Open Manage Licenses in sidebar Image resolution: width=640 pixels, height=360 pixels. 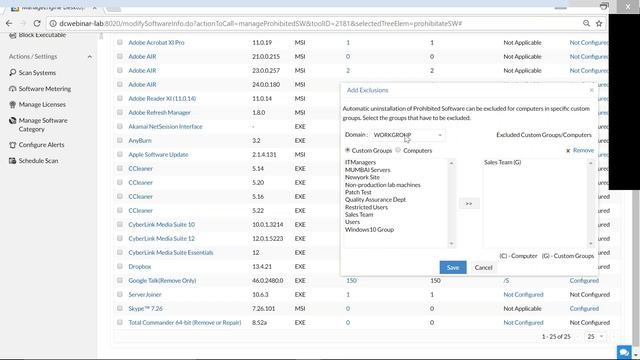pyautogui.click(x=42, y=104)
